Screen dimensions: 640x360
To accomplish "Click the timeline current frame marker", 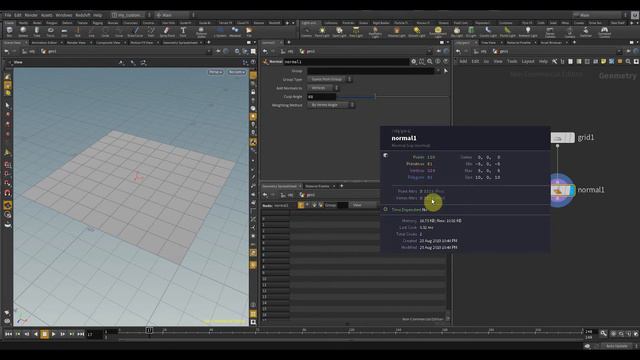I will 149,330.
